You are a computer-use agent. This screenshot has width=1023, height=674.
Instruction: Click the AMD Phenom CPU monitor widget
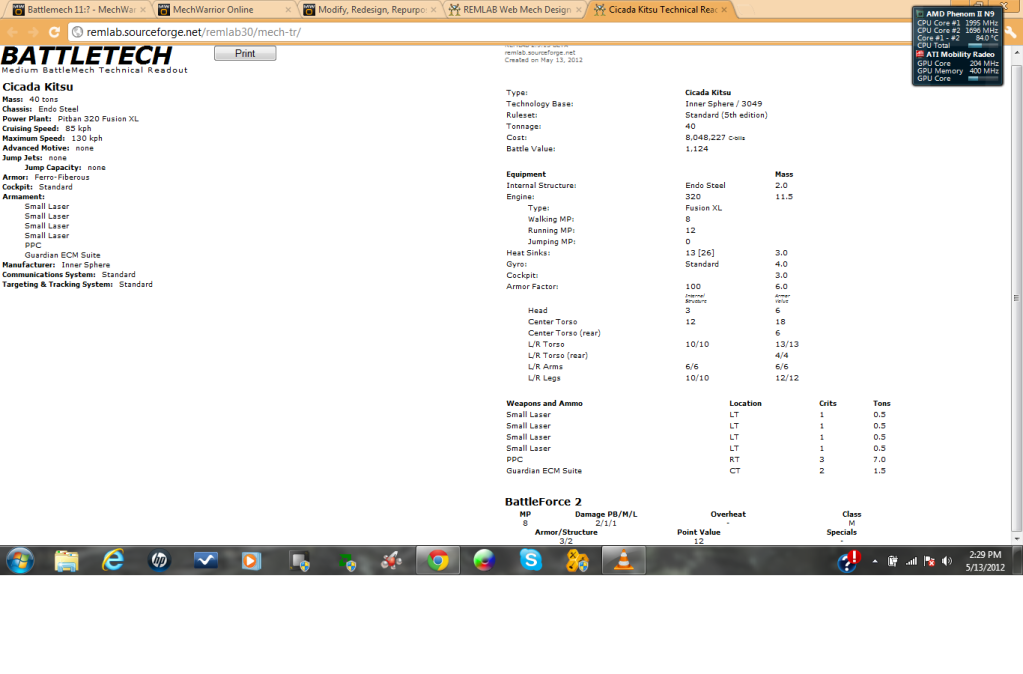[x=957, y=46]
